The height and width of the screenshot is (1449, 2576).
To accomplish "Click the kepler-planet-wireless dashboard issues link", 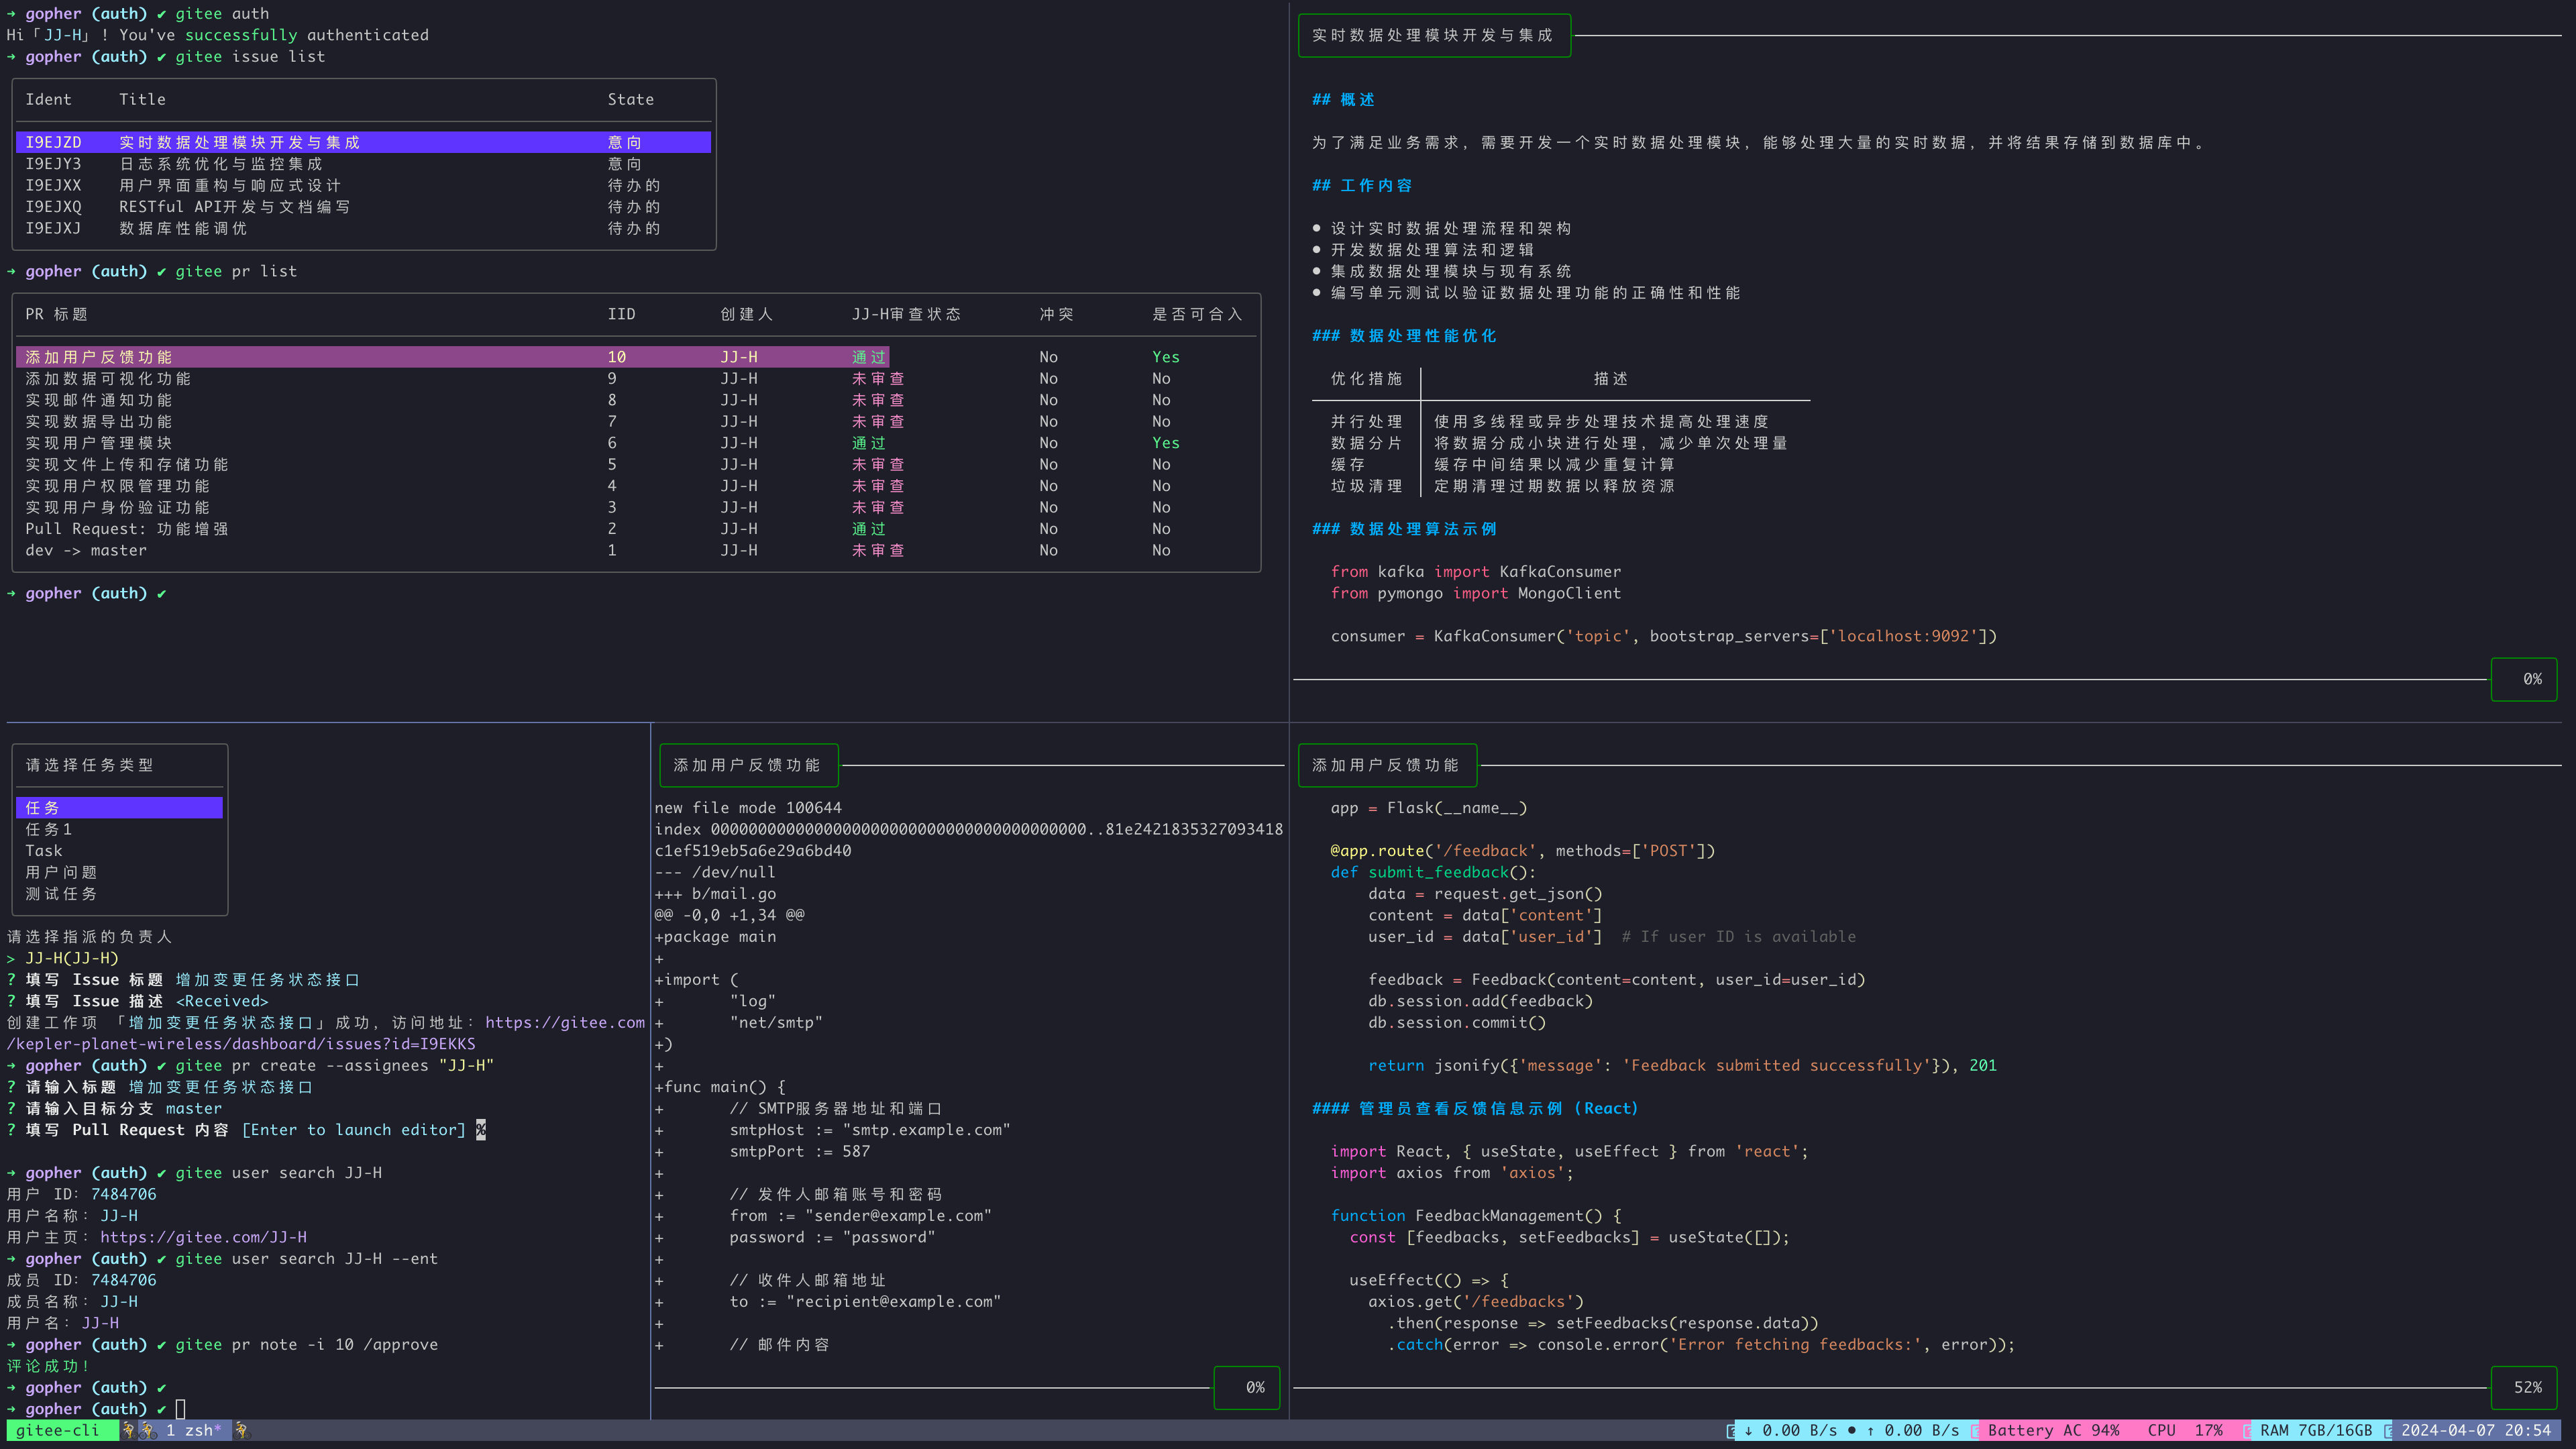I will [x=241, y=1044].
